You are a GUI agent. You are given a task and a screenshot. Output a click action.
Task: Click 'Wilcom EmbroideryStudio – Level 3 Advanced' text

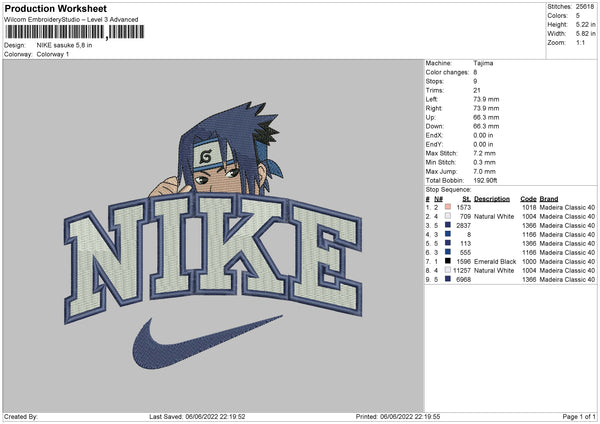click(x=71, y=20)
